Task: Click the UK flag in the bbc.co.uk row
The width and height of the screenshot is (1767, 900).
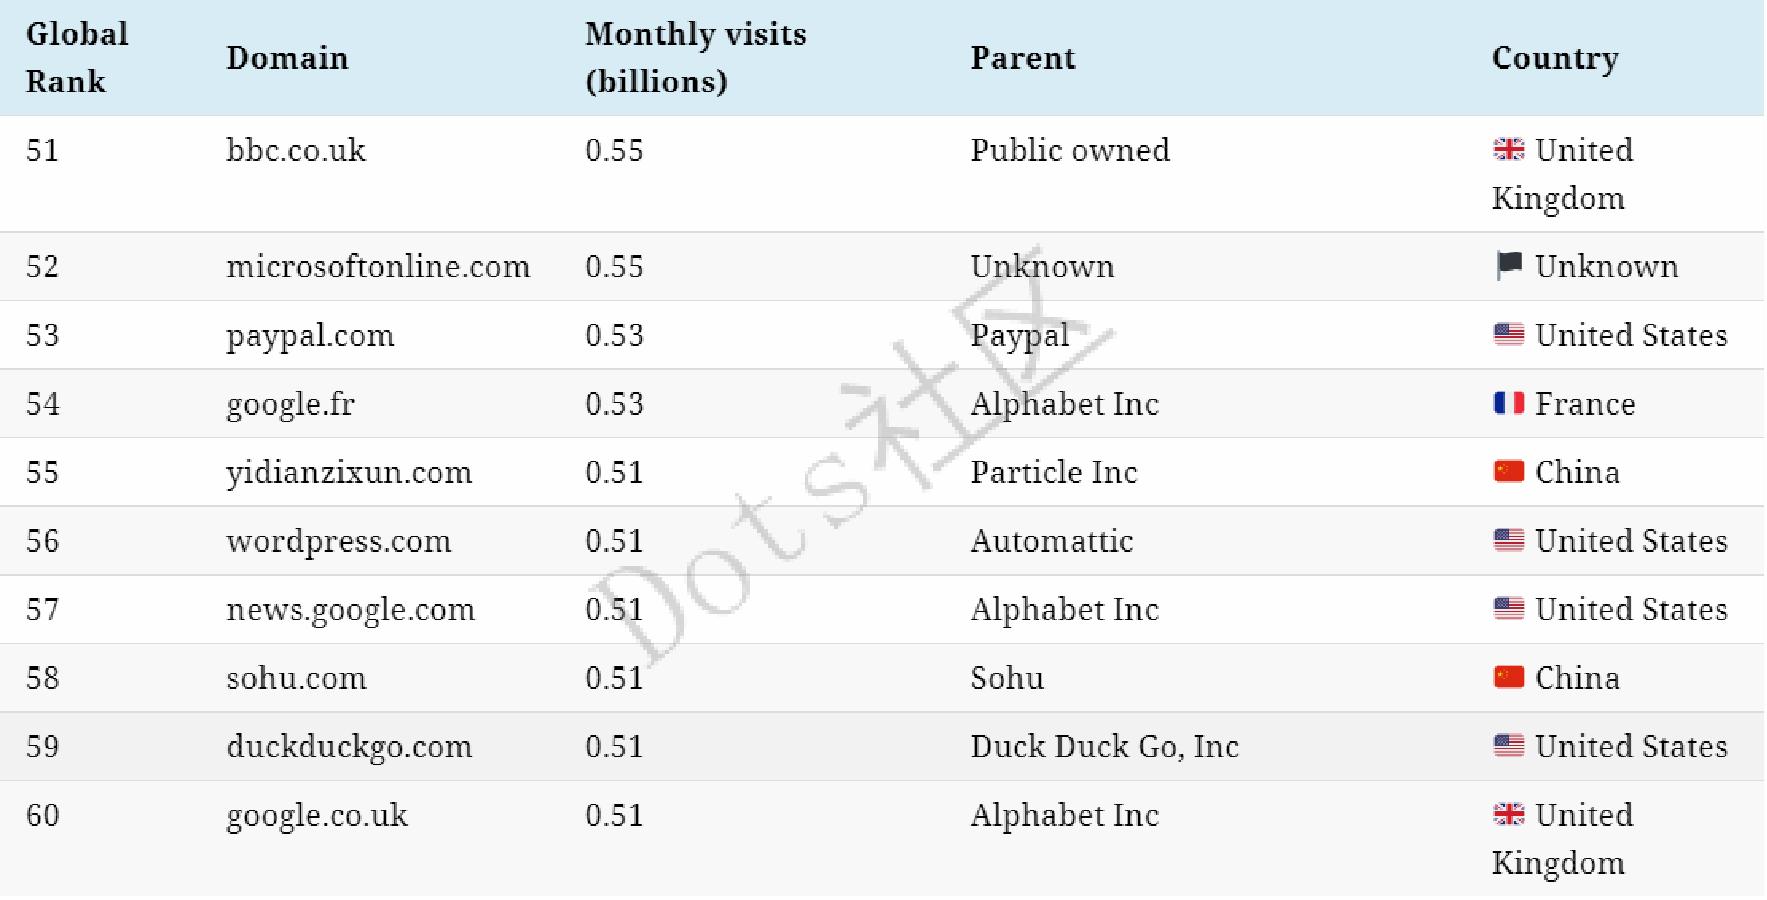Action: pos(1508,150)
